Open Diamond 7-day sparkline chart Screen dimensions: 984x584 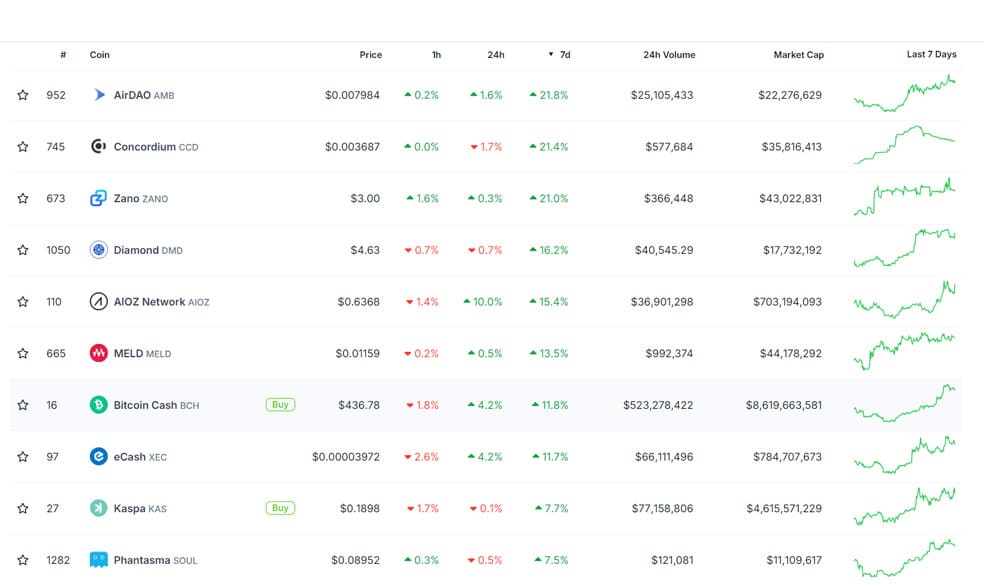point(904,248)
